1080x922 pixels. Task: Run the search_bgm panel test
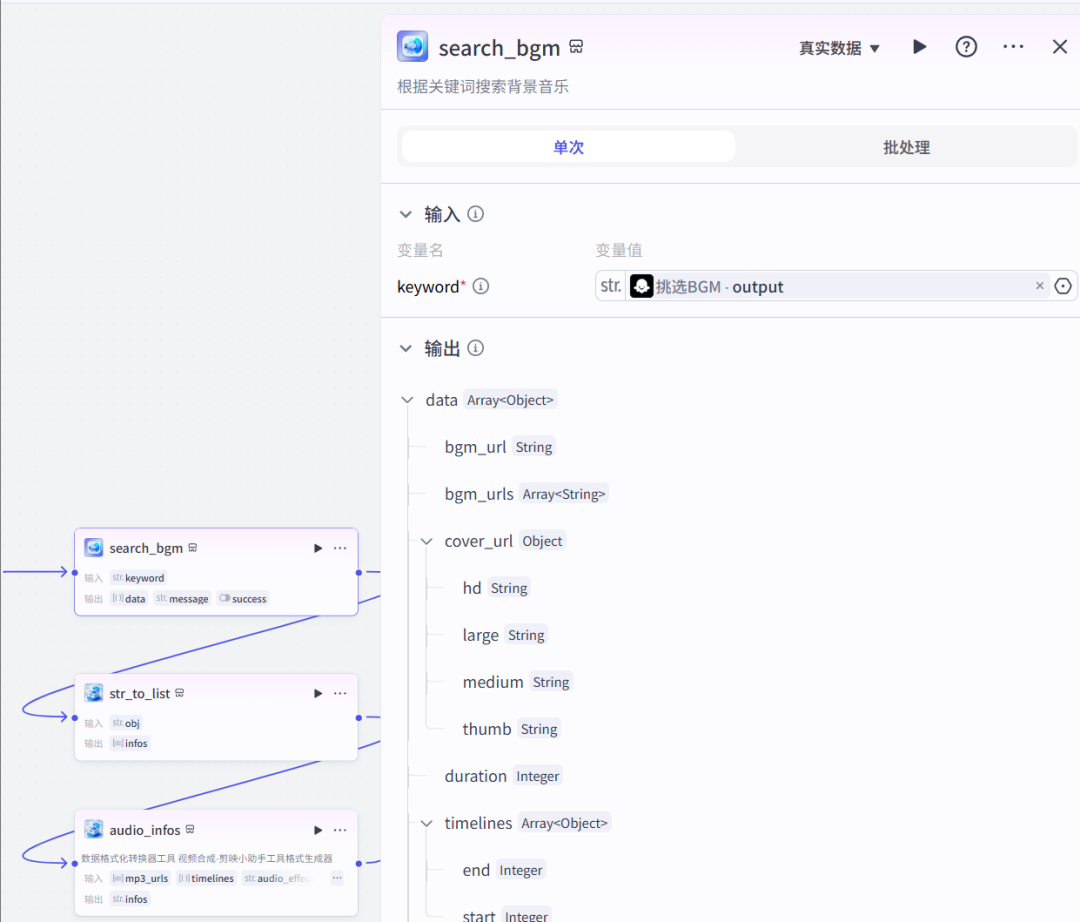pyautogui.click(x=919, y=47)
